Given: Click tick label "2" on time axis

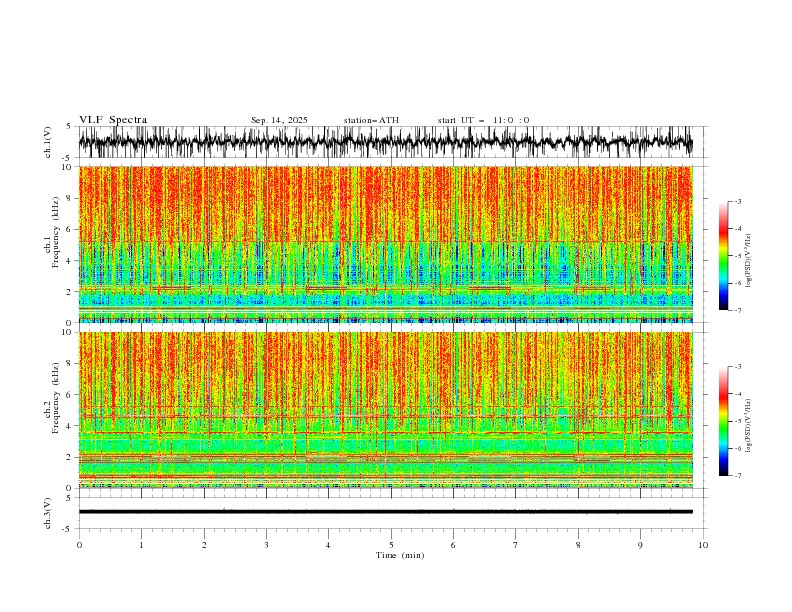Looking at the screenshot, I should click(x=204, y=545).
